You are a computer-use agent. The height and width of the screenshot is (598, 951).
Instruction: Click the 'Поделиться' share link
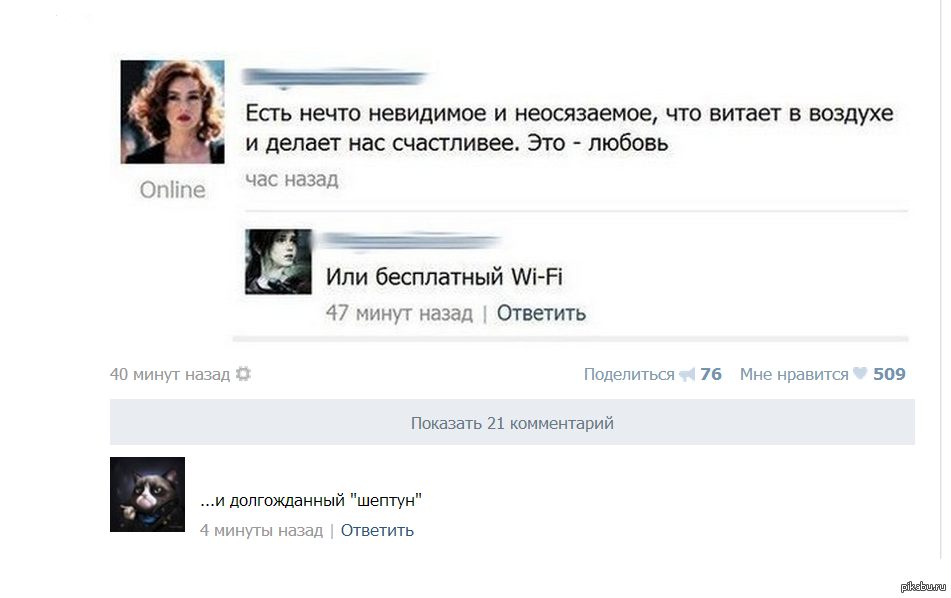[629, 374]
